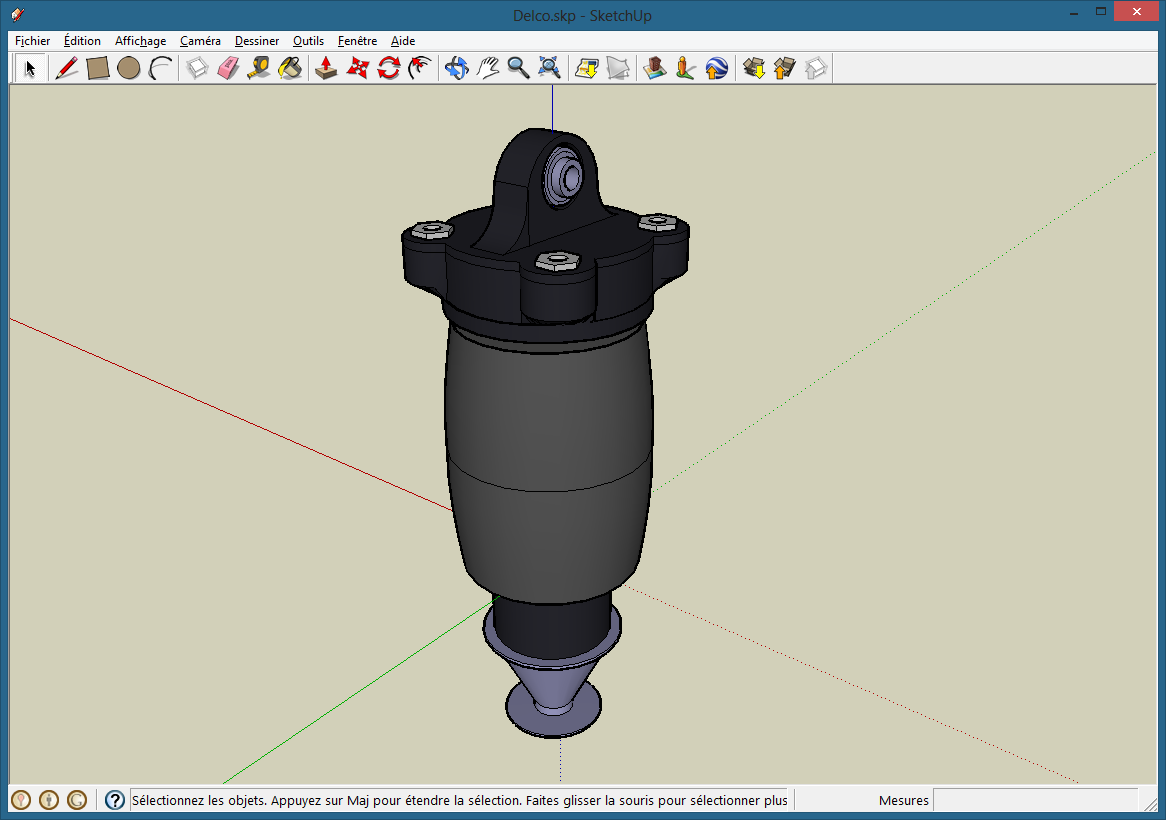The width and height of the screenshot is (1166, 820).
Task: Open the Fenêtre menu
Action: [x=357, y=41]
